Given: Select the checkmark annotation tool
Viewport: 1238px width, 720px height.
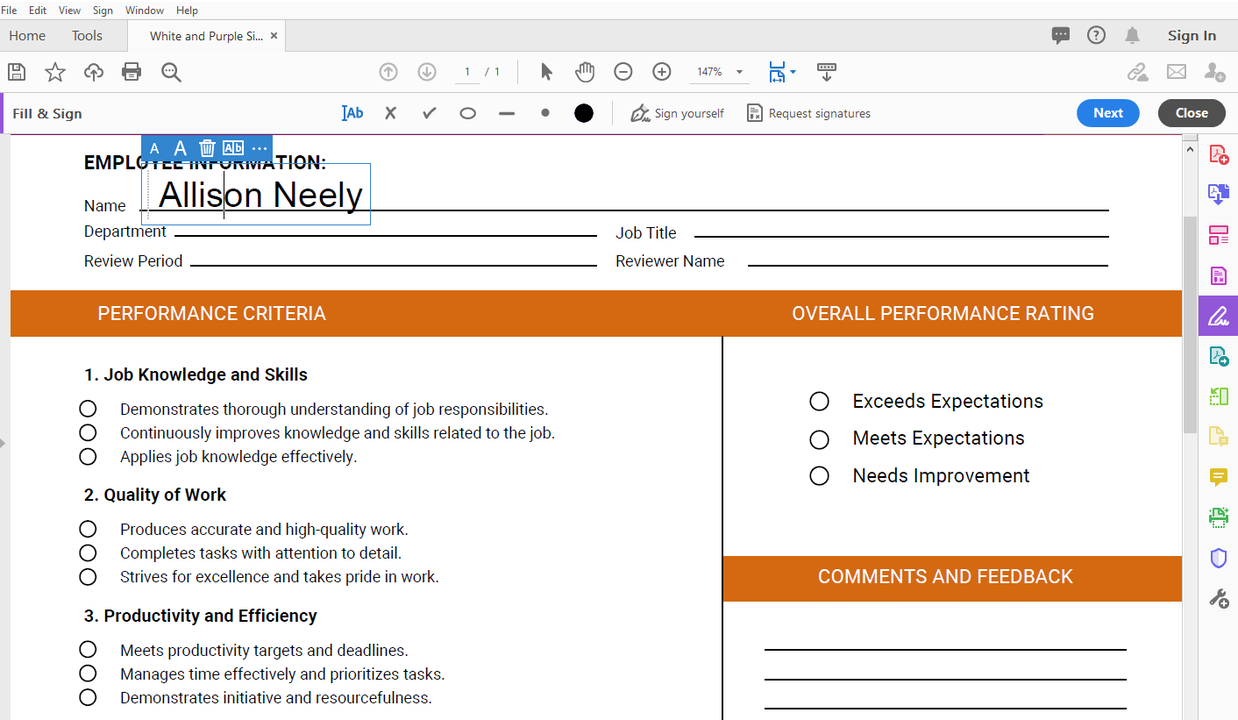Looking at the screenshot, I should point(429,113).
